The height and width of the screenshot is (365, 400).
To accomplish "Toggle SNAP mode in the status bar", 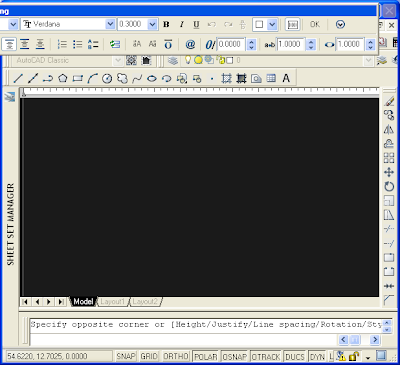I will (126, 357).
